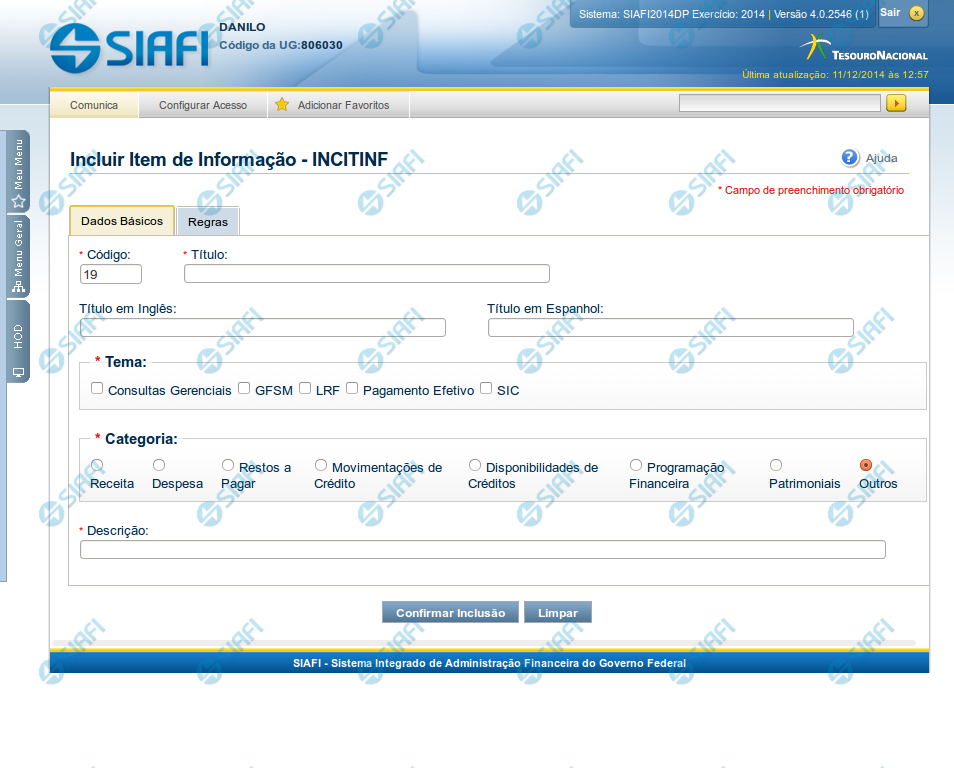This screenshot has height=768, width=954.
Task: Tick the Pagamento Efetivo checkbox
Action: tap(352, 389)
